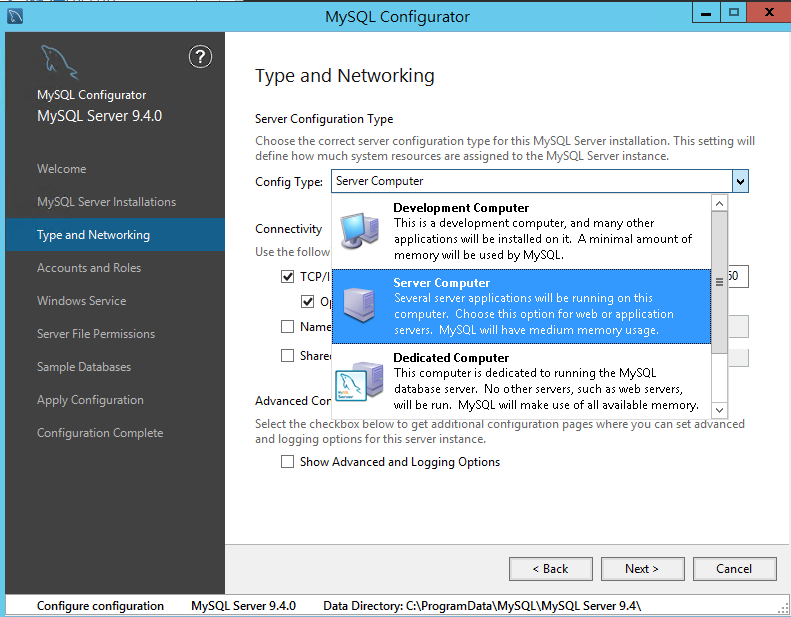
Task: Click the Connectivity section label
Action: point(289,229)
